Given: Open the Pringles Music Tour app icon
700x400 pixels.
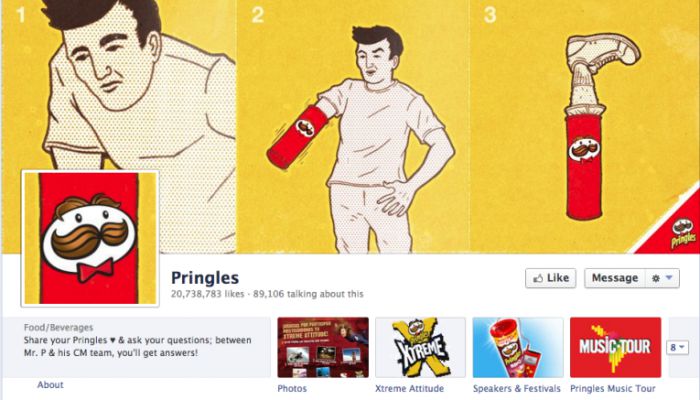Looking at the screenshot, I should click(x=614, y=347).
